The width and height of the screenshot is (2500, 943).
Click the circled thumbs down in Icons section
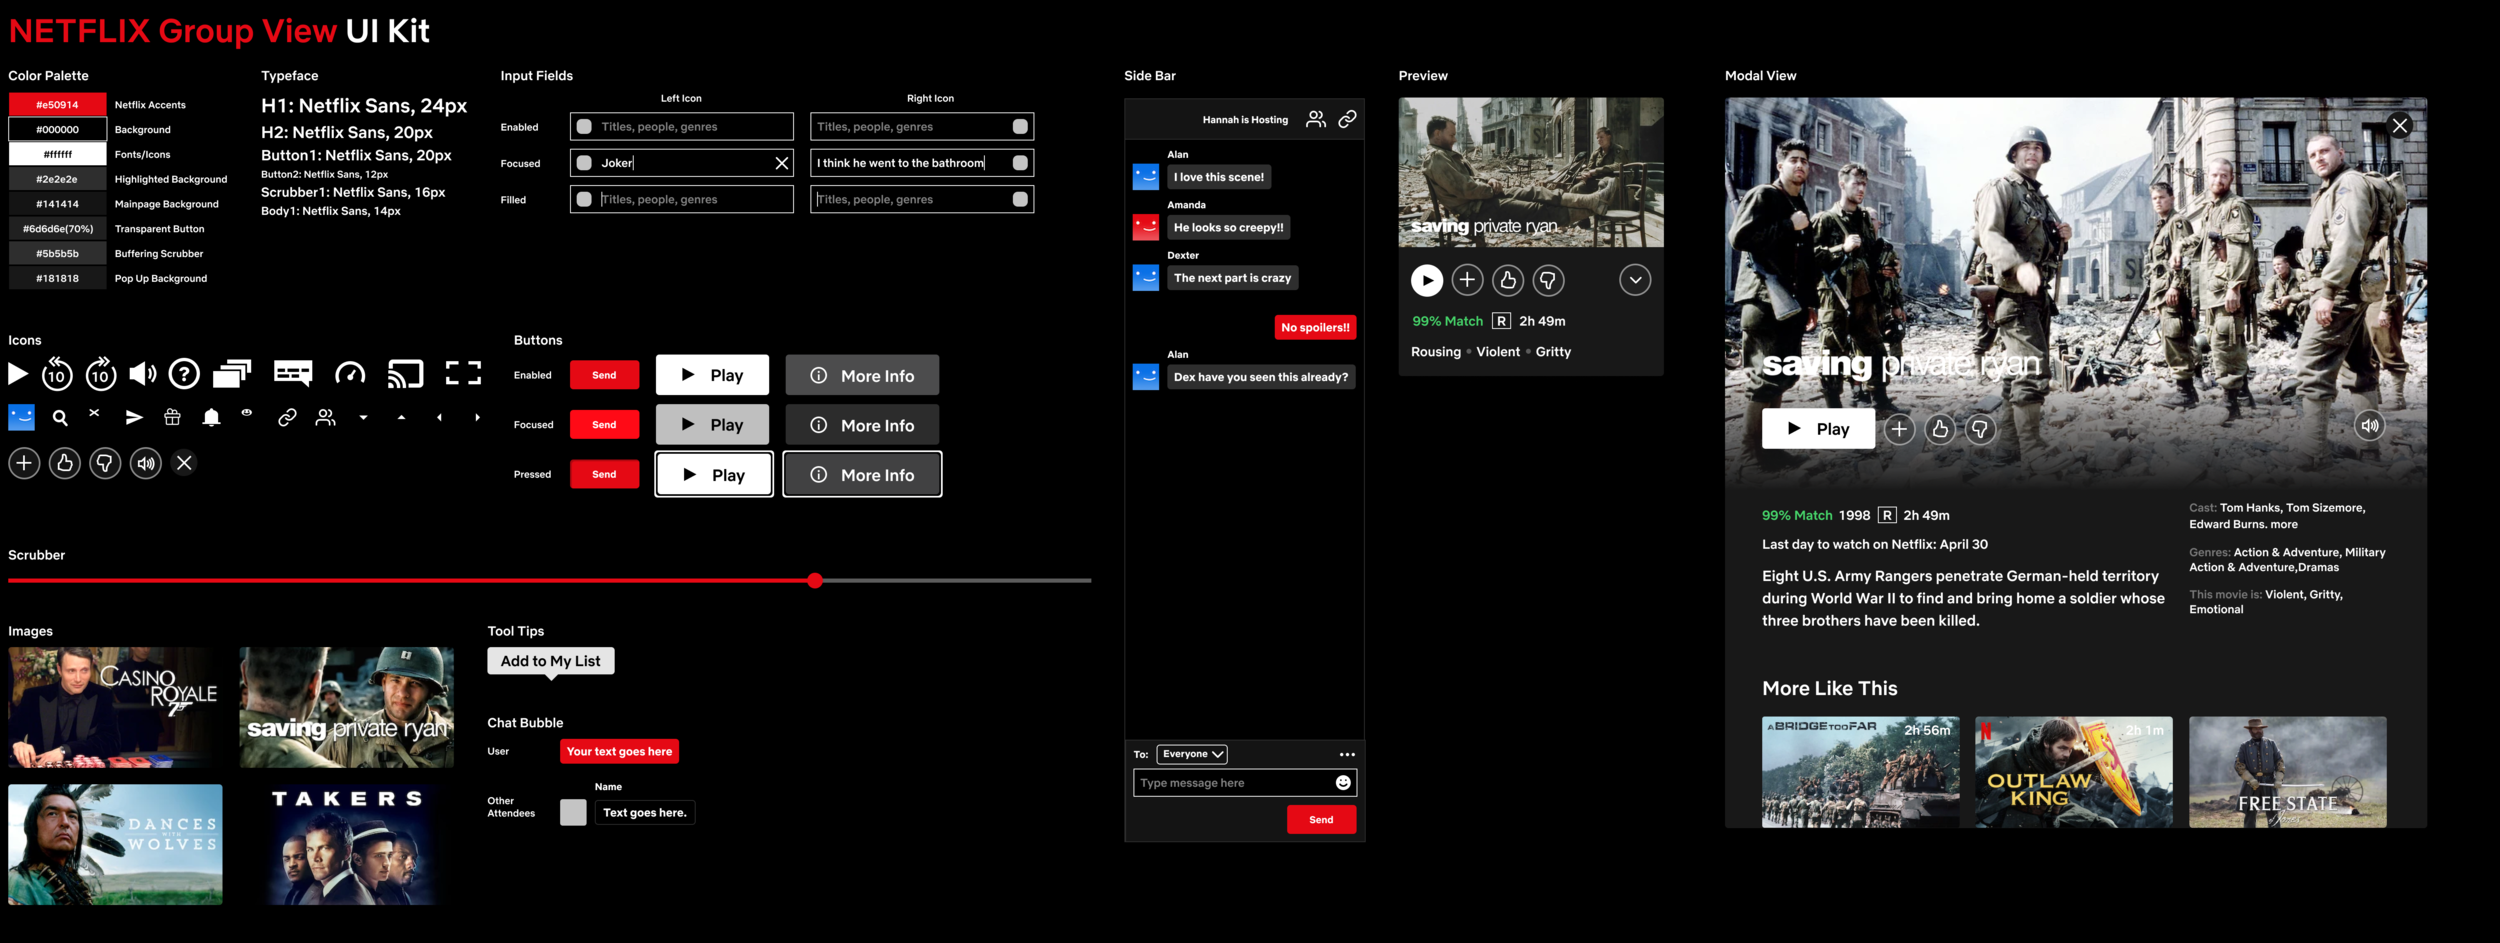pos(105,463)
